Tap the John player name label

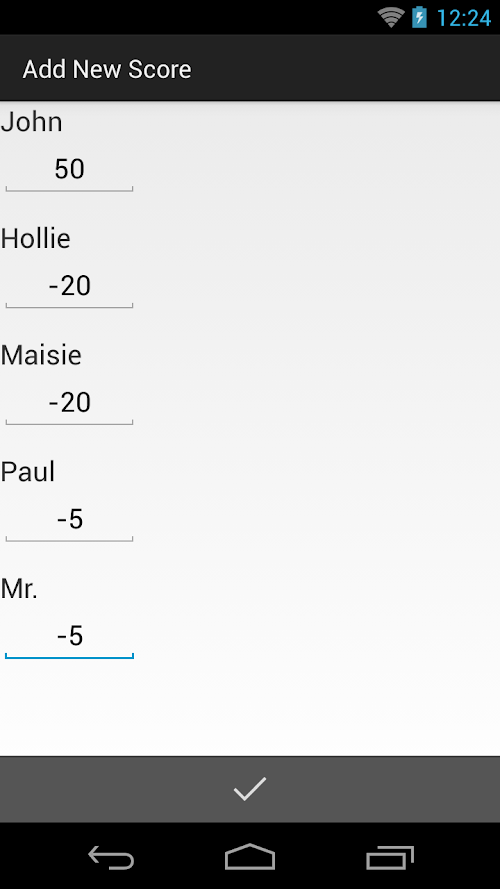click(31, 122)
